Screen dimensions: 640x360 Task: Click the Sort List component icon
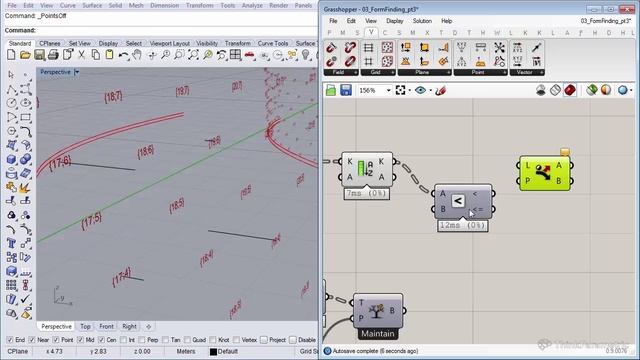point(365,169)
